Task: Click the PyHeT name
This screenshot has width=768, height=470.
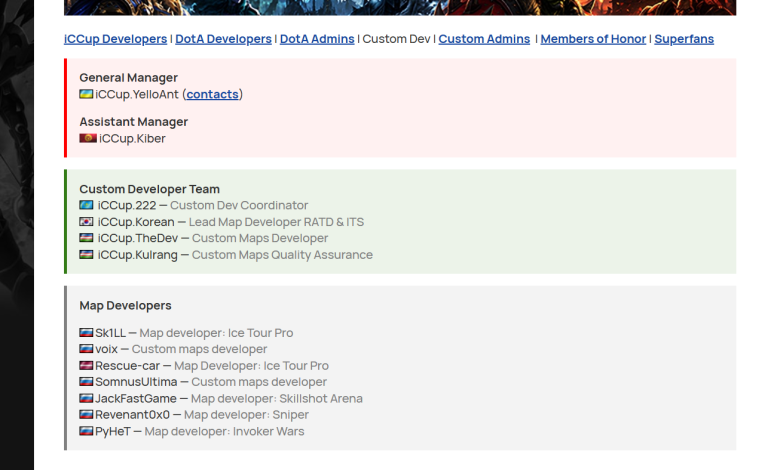Action: point(113,431)
